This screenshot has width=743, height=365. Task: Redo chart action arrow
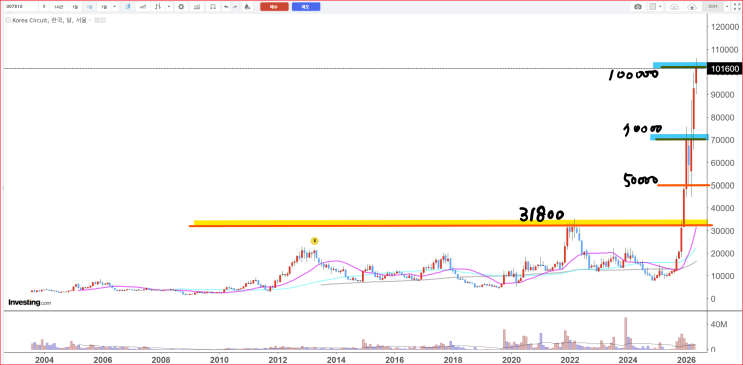coord(235,7)
